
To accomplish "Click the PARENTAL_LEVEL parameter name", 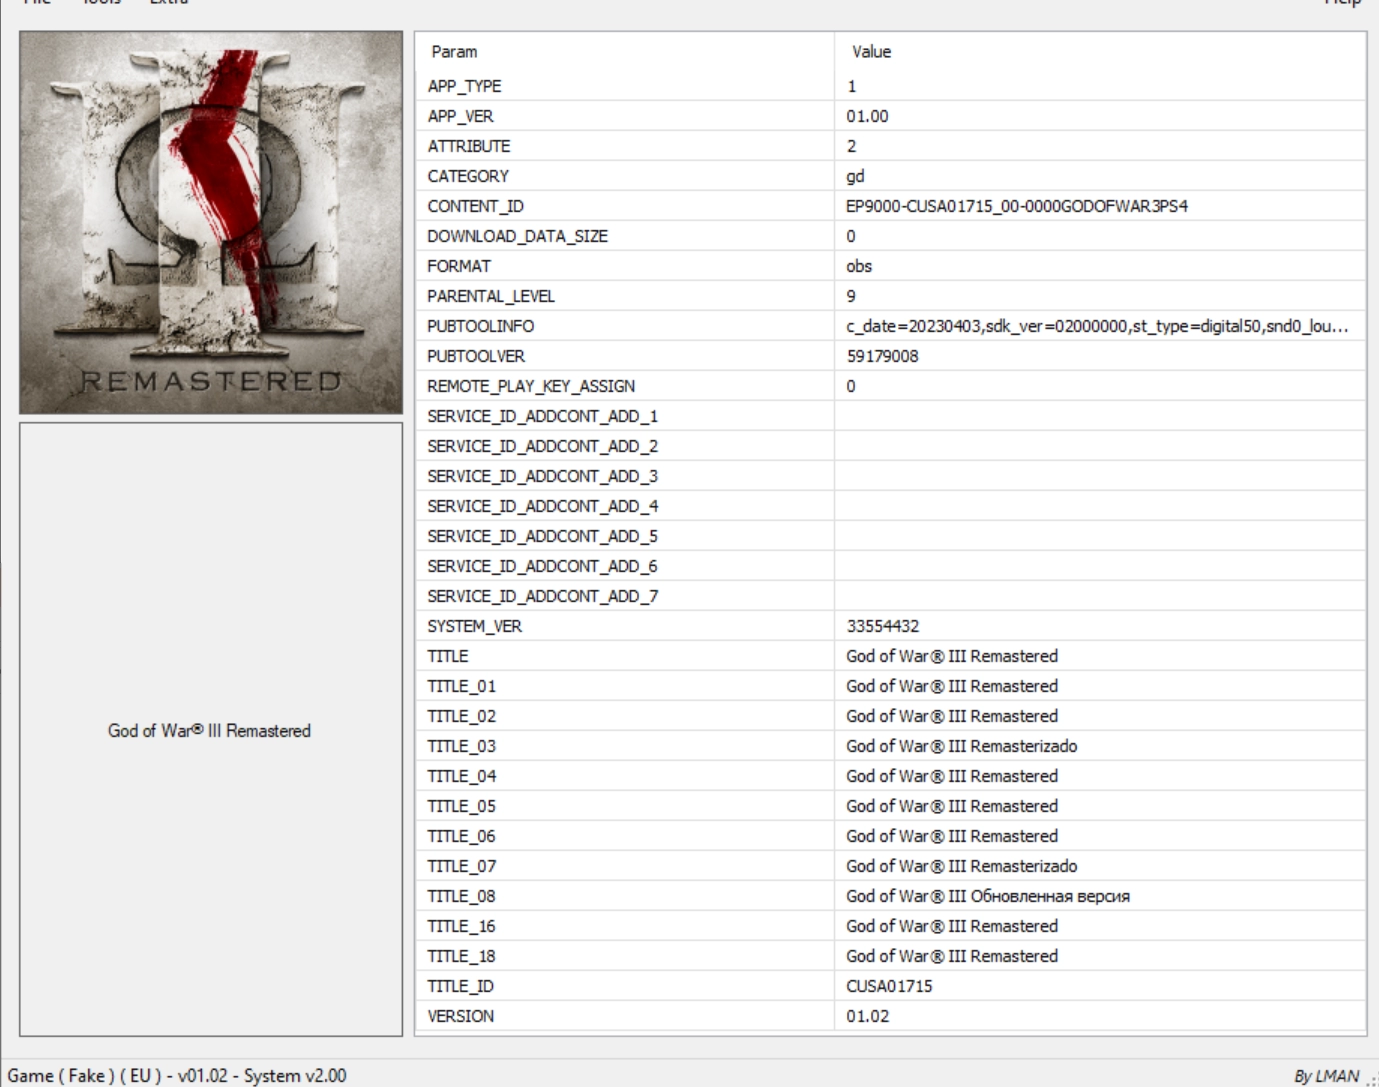I will click(490, 296).
